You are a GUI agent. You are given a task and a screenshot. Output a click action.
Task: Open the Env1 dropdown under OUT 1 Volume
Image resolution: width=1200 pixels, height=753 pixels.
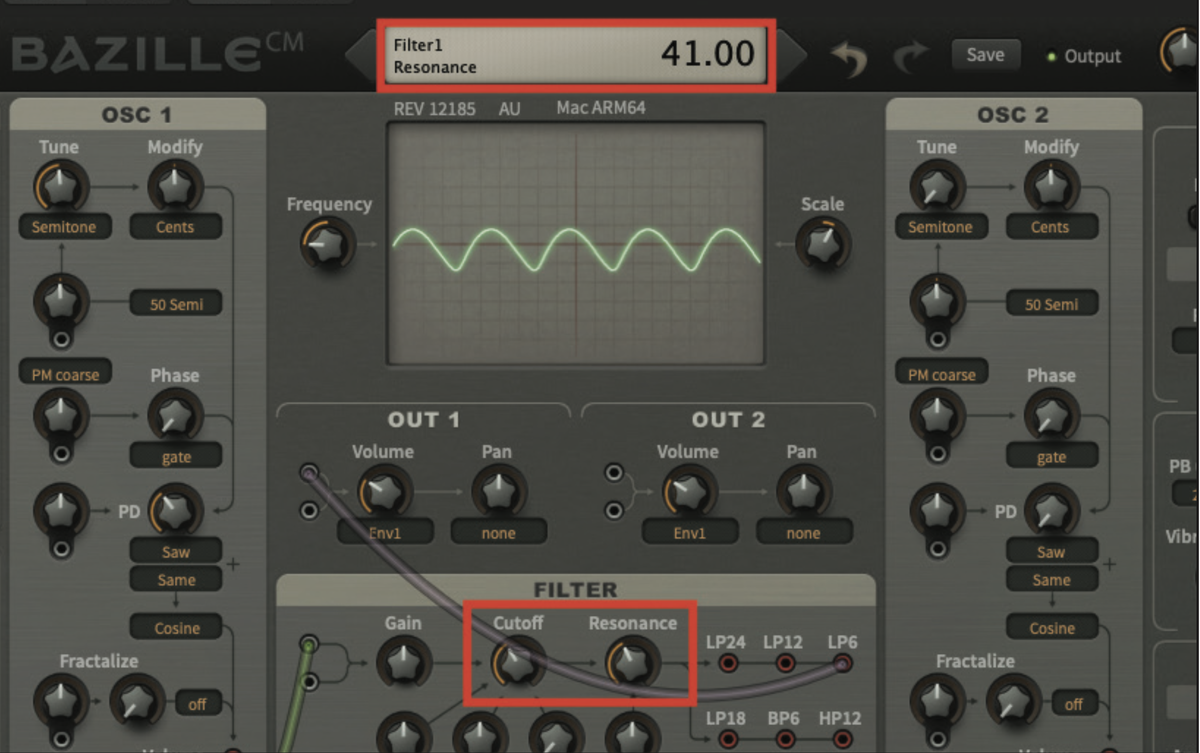pos(385,532)
